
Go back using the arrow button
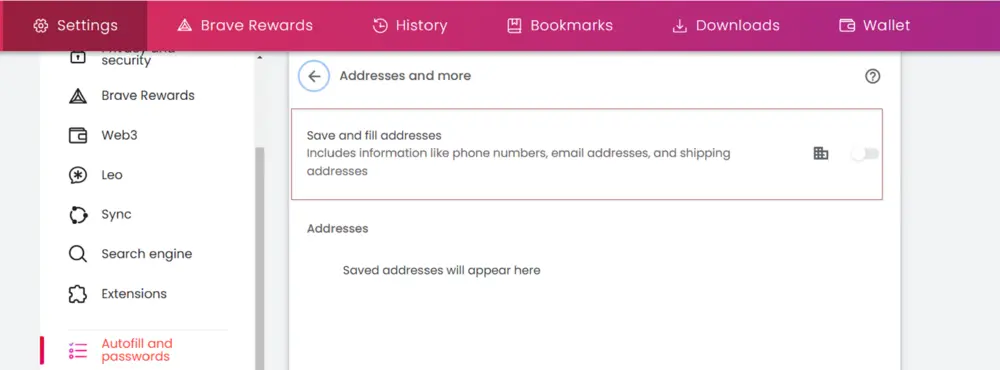(314, 77)
